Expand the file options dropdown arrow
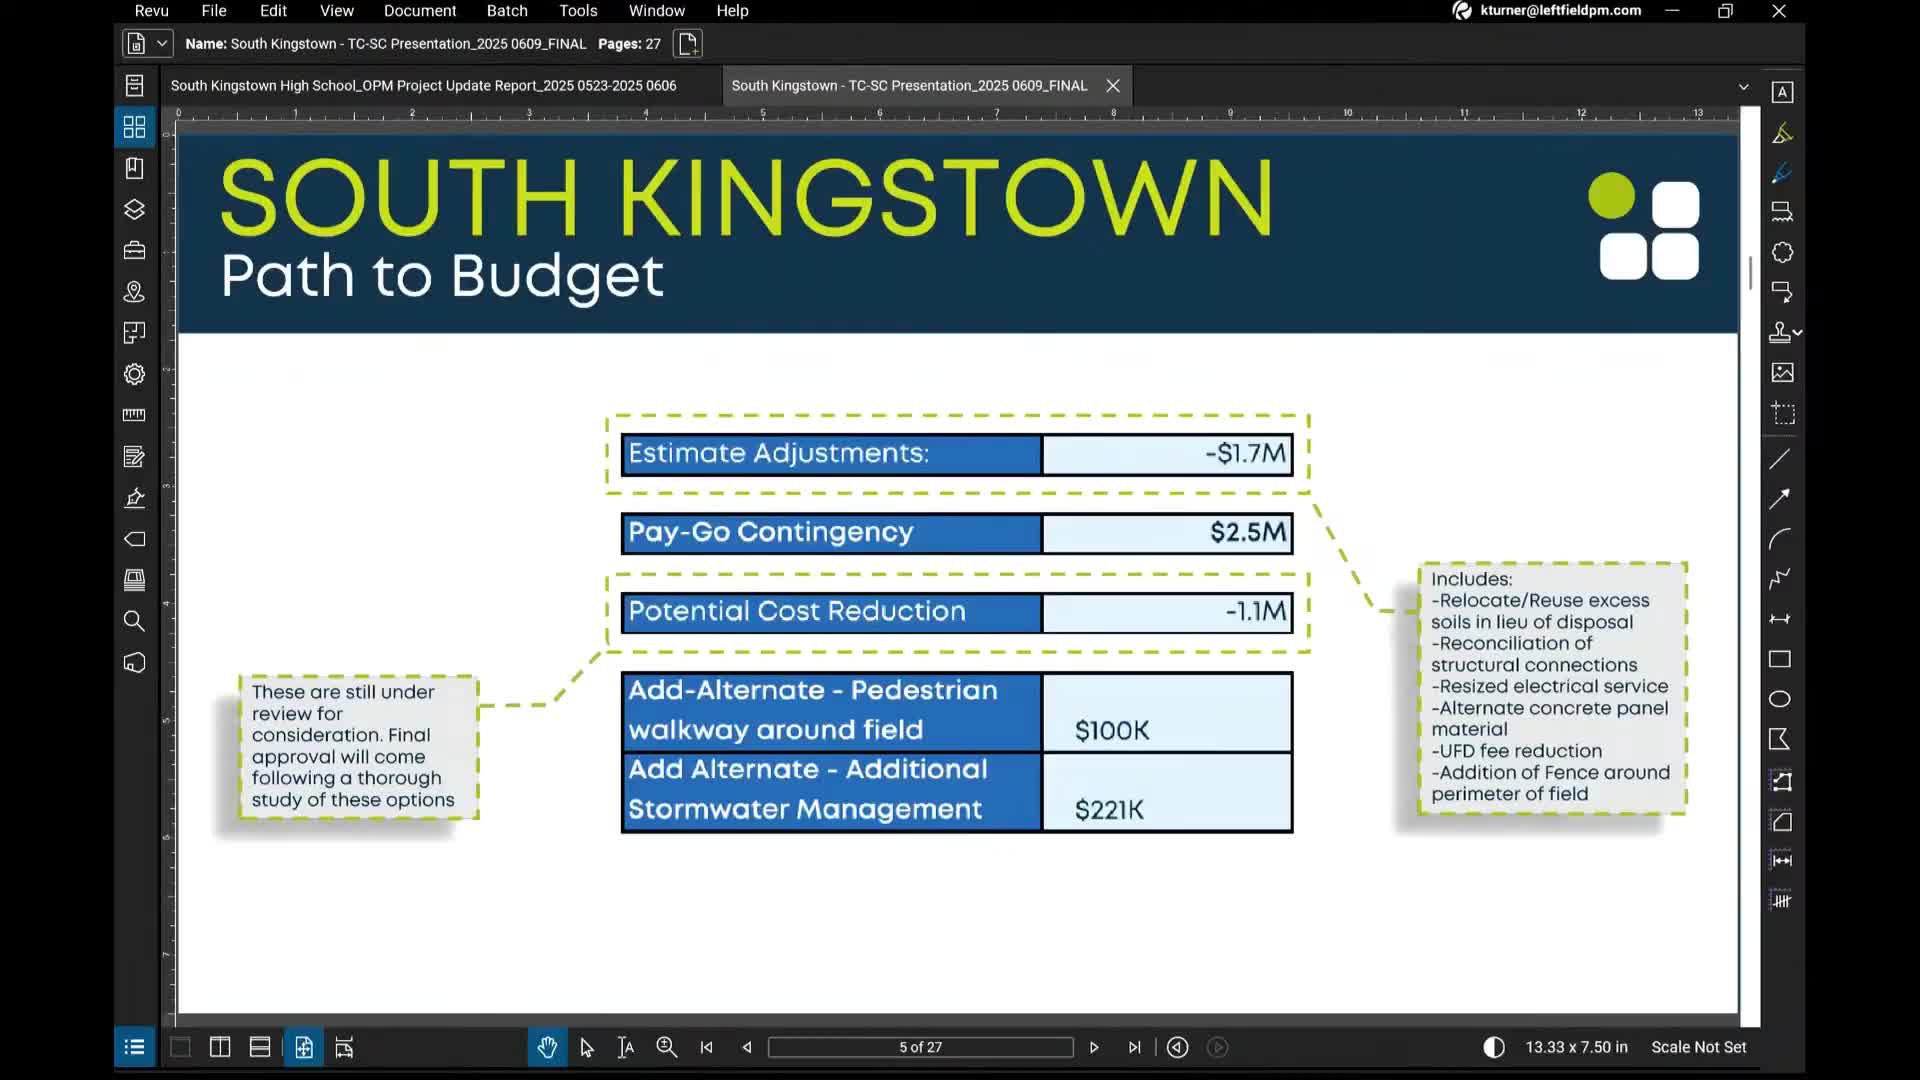Image resolution: width=1920 pixels, height=1080 pixels. click(161, 43)
